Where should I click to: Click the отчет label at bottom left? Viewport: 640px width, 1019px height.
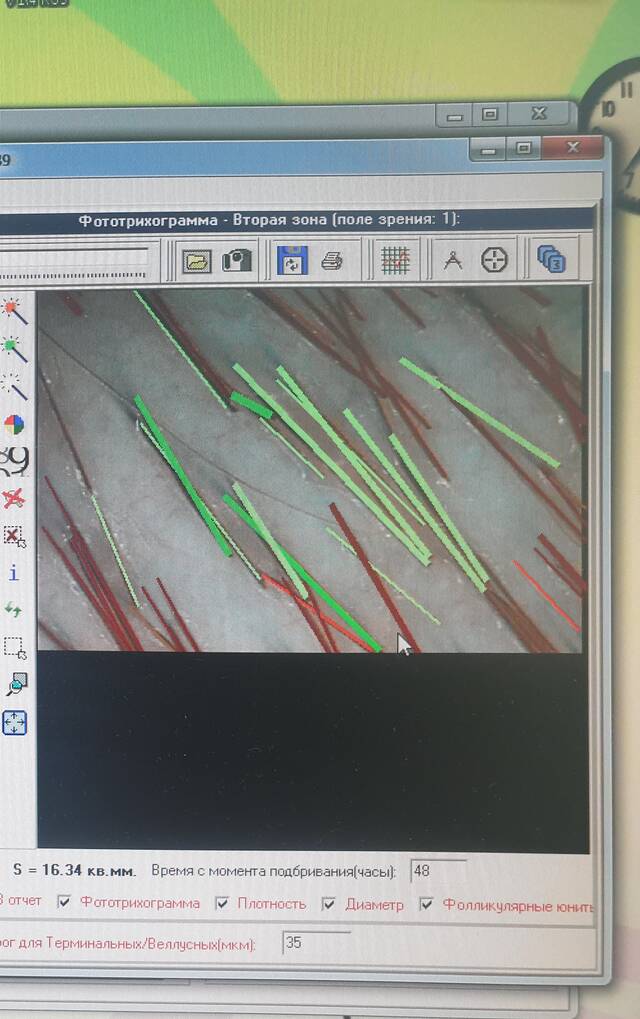(24, 901)
